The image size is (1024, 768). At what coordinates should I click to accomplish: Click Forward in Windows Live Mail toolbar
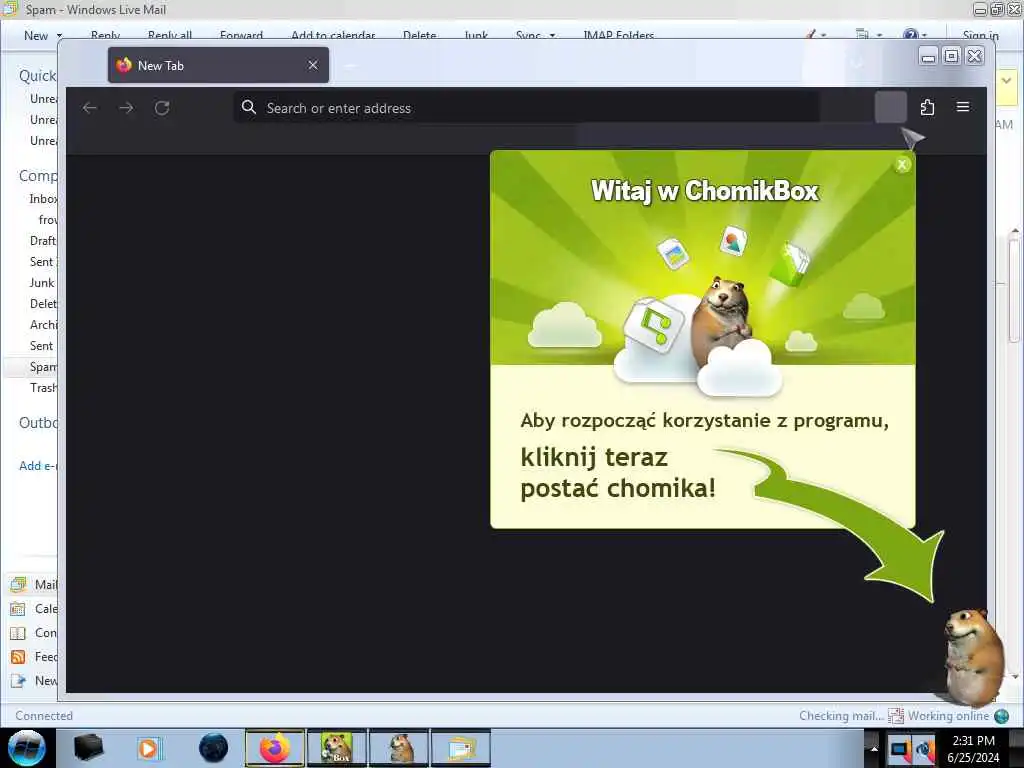click(x=241, y=36)
